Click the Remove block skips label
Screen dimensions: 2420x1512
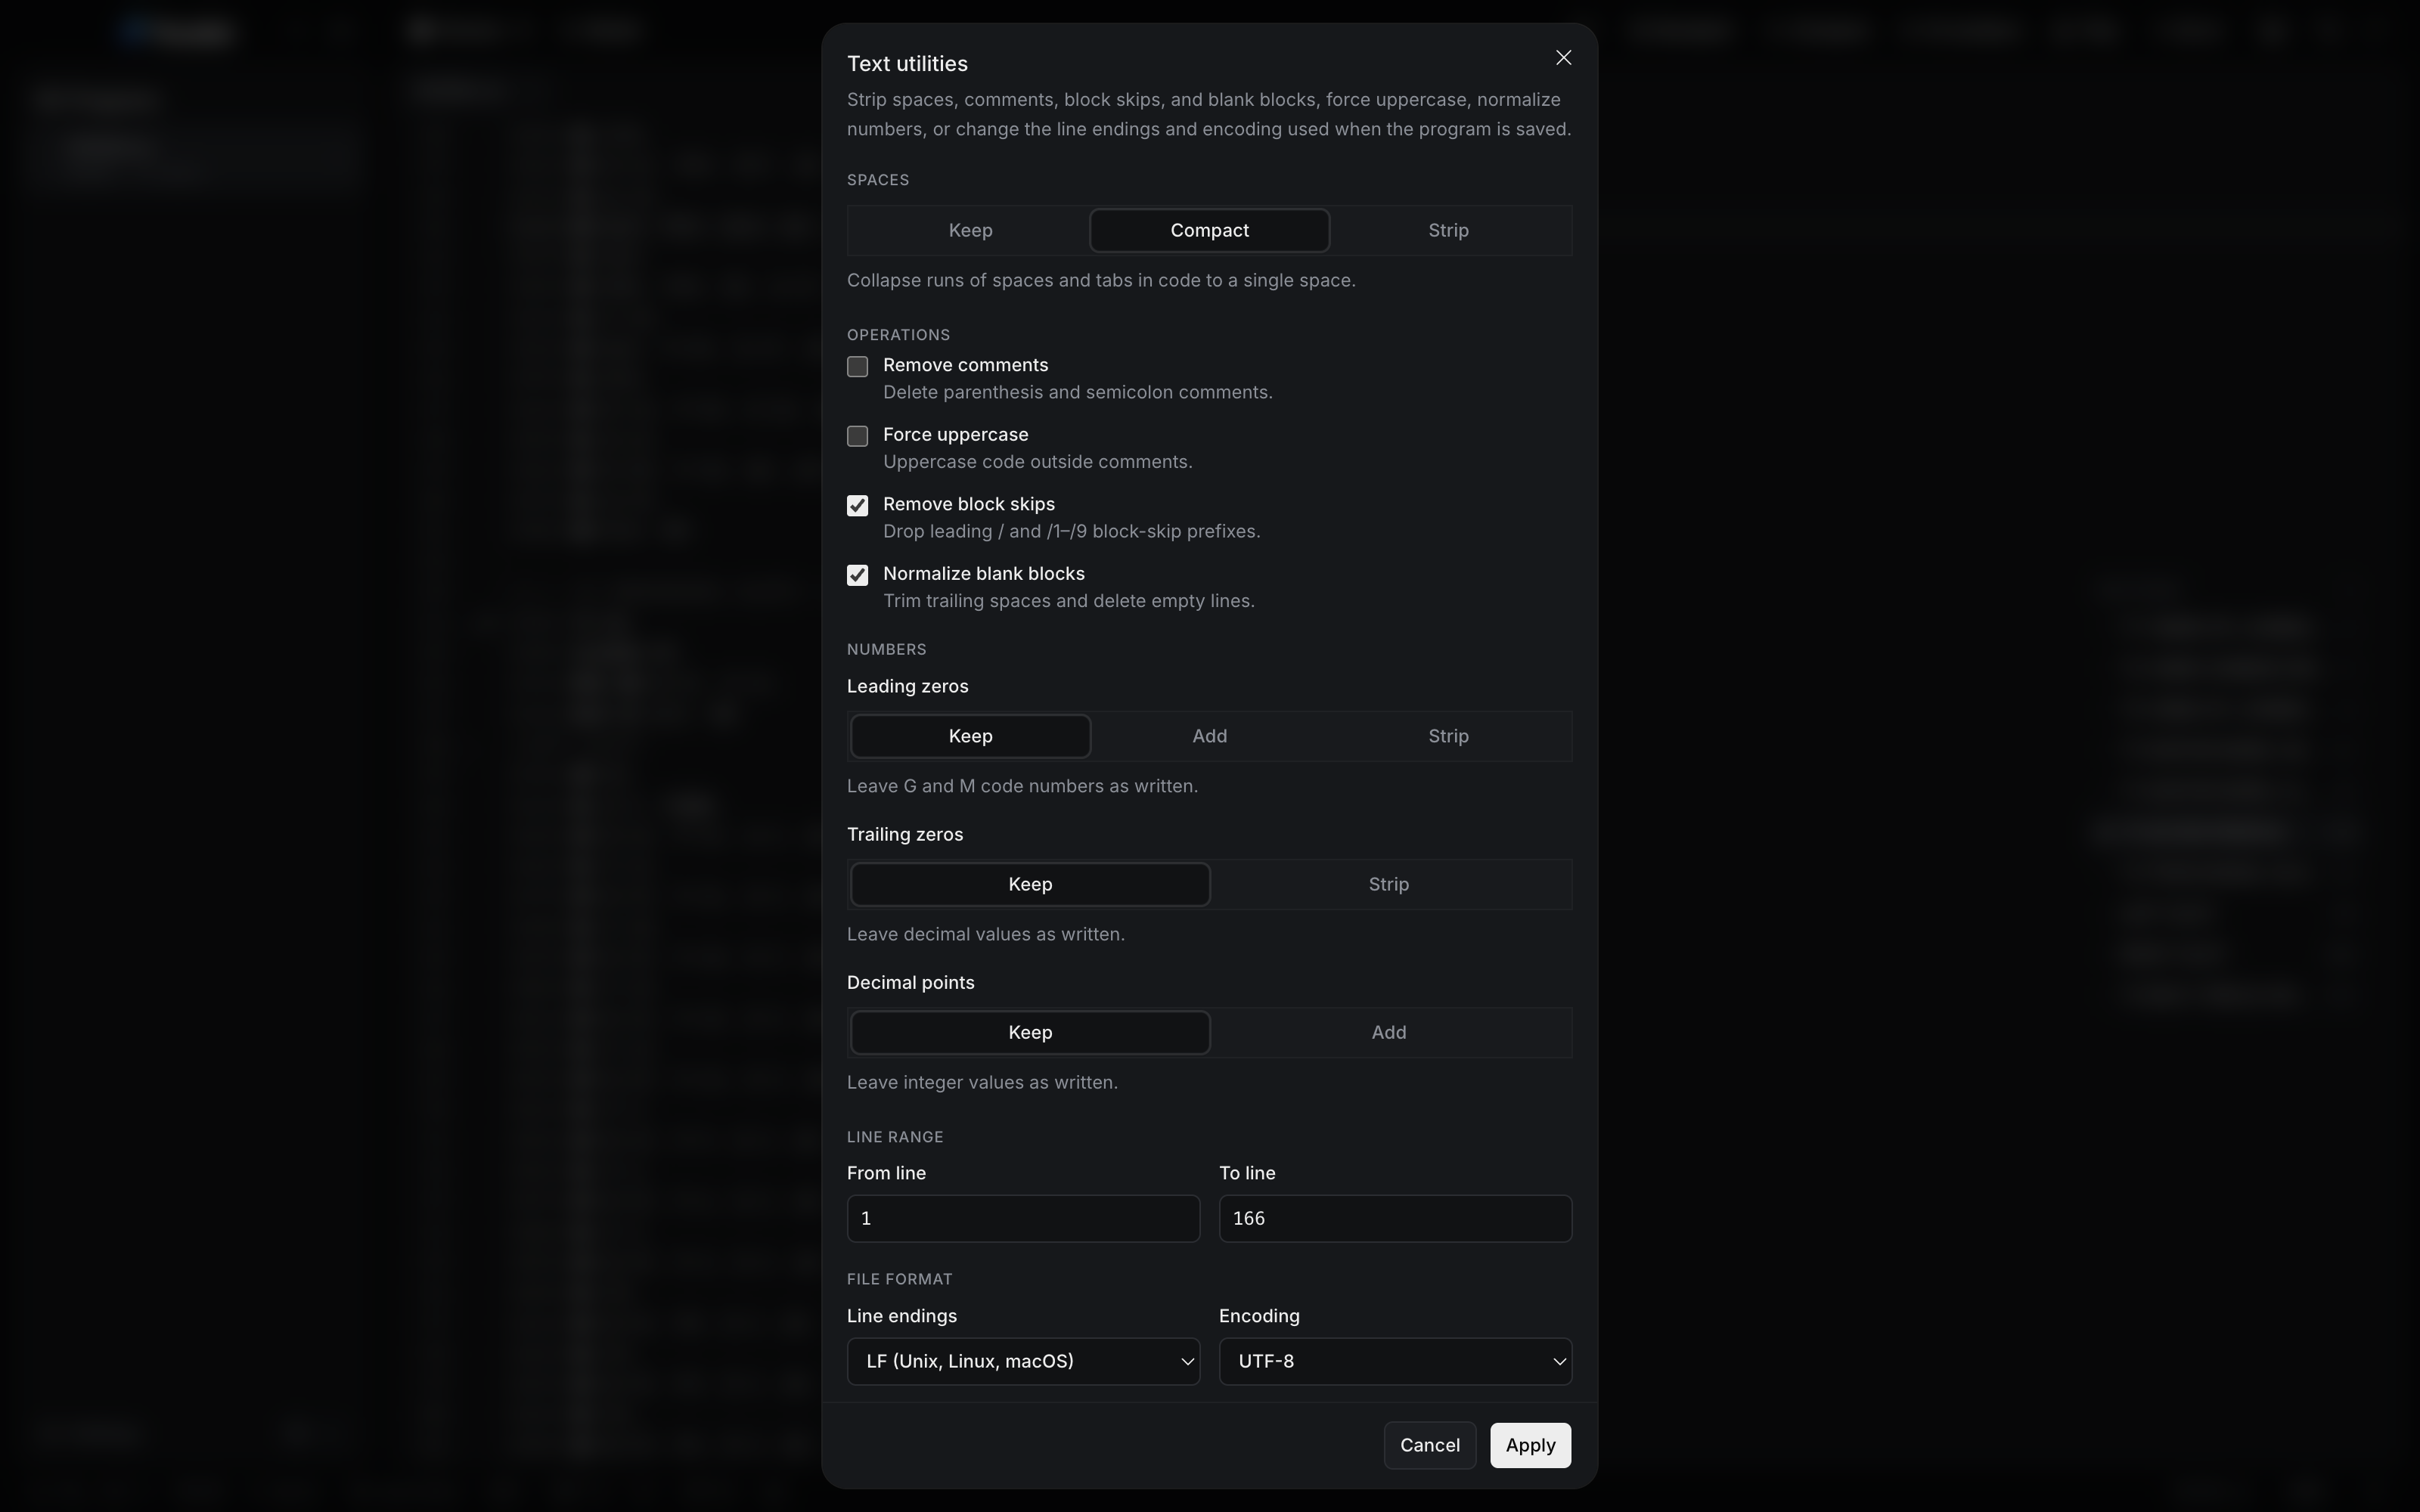coord(968,504)
